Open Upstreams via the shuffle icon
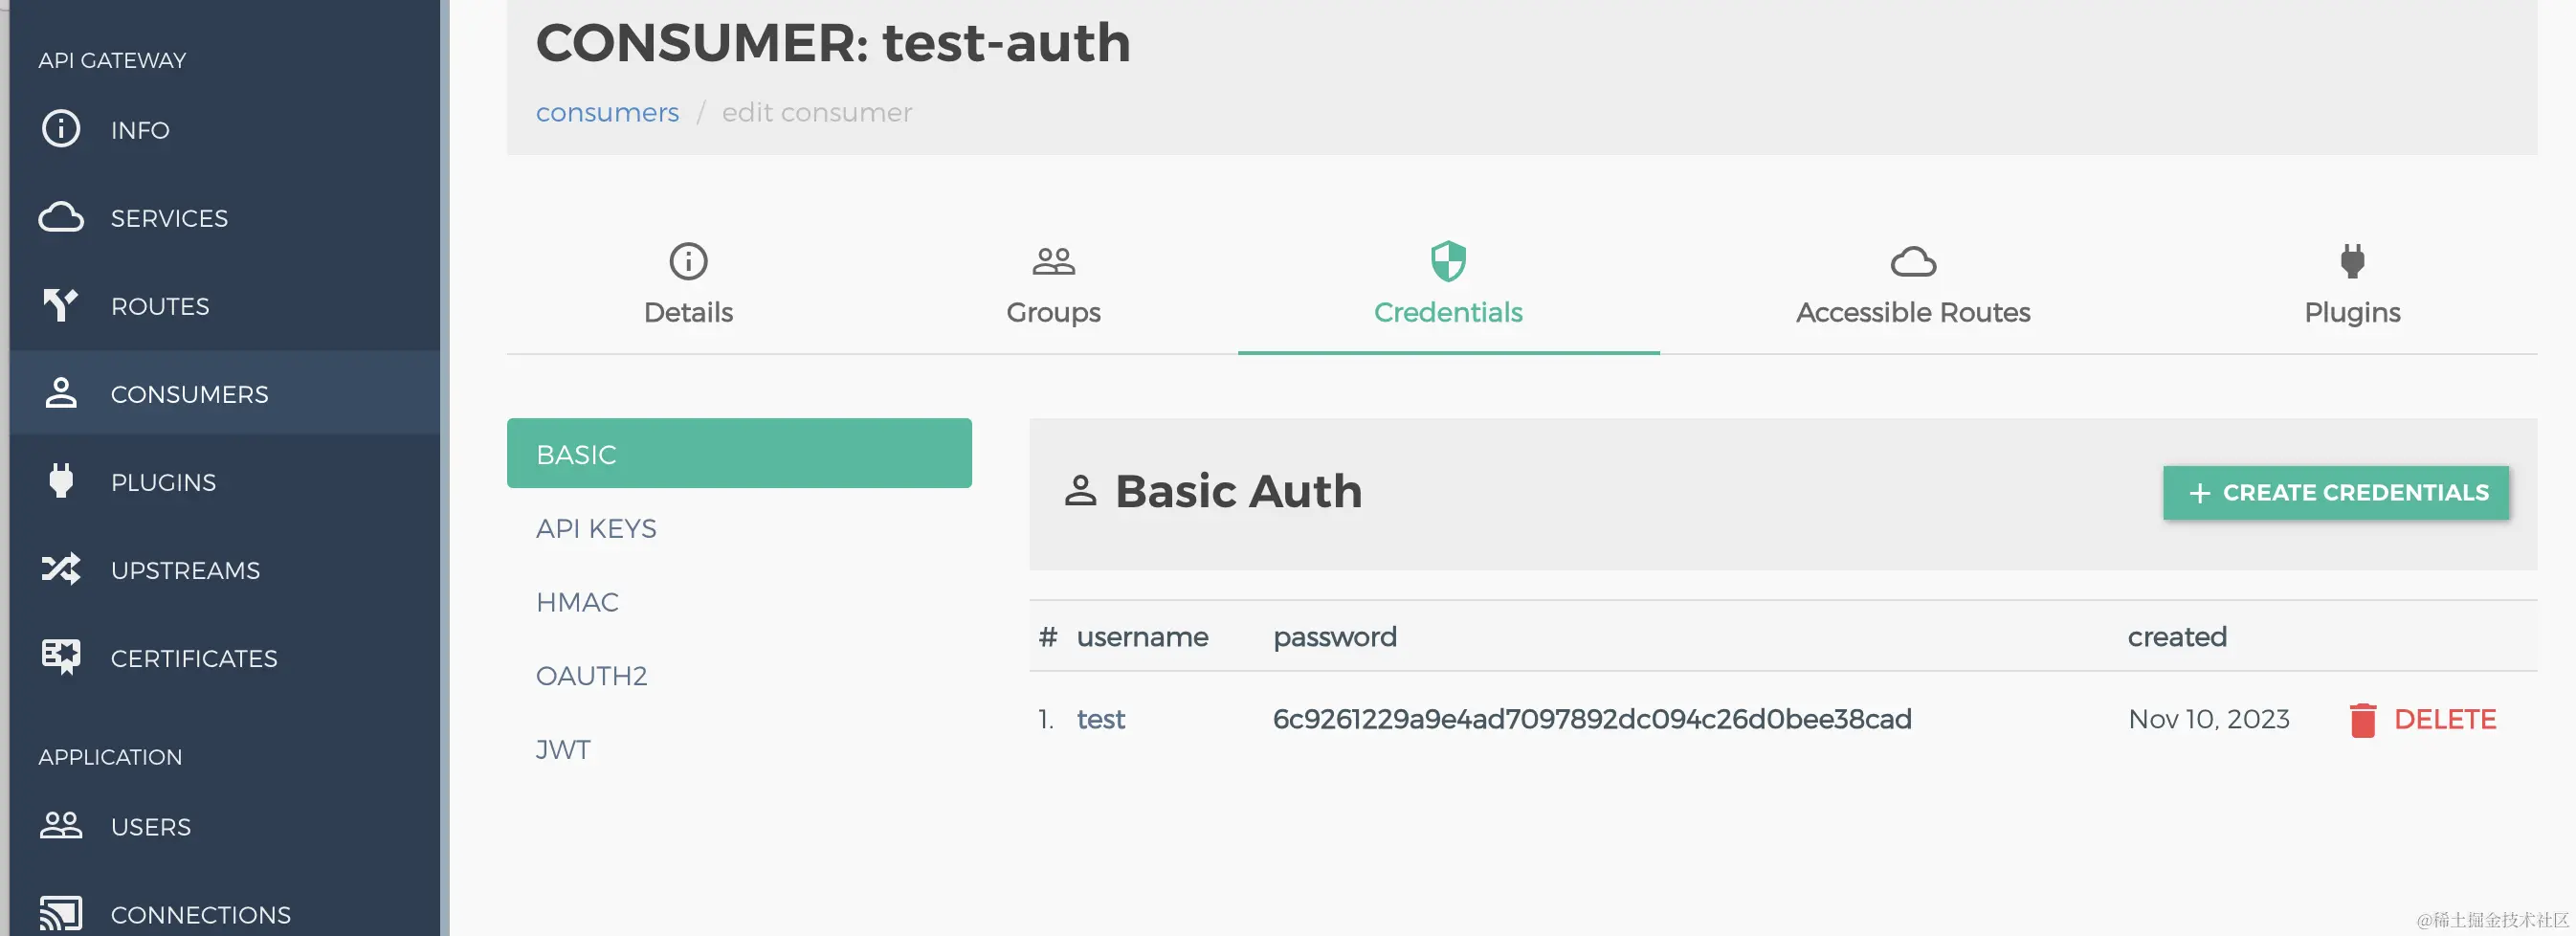 (61, 569)
